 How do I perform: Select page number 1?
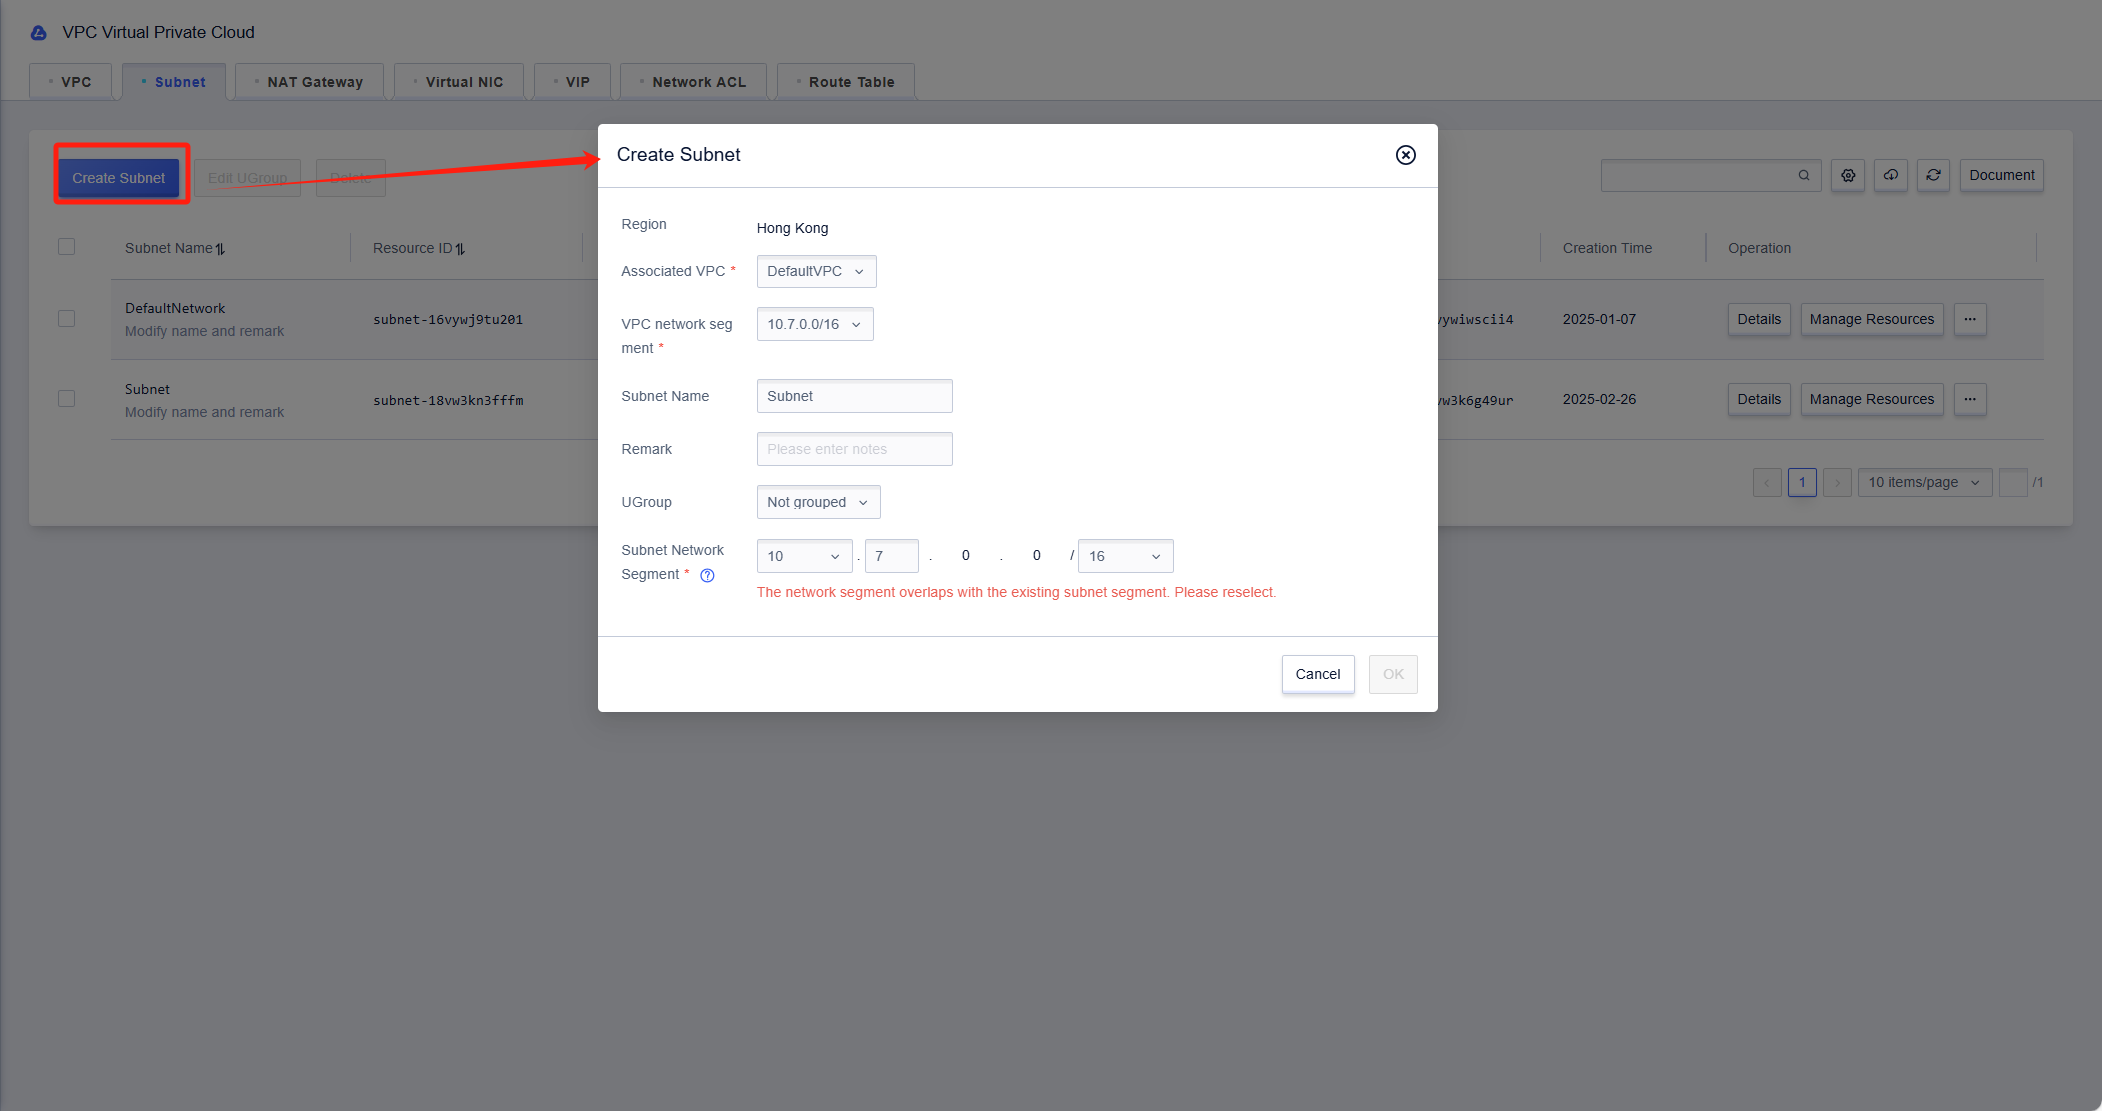(1802, 483)
